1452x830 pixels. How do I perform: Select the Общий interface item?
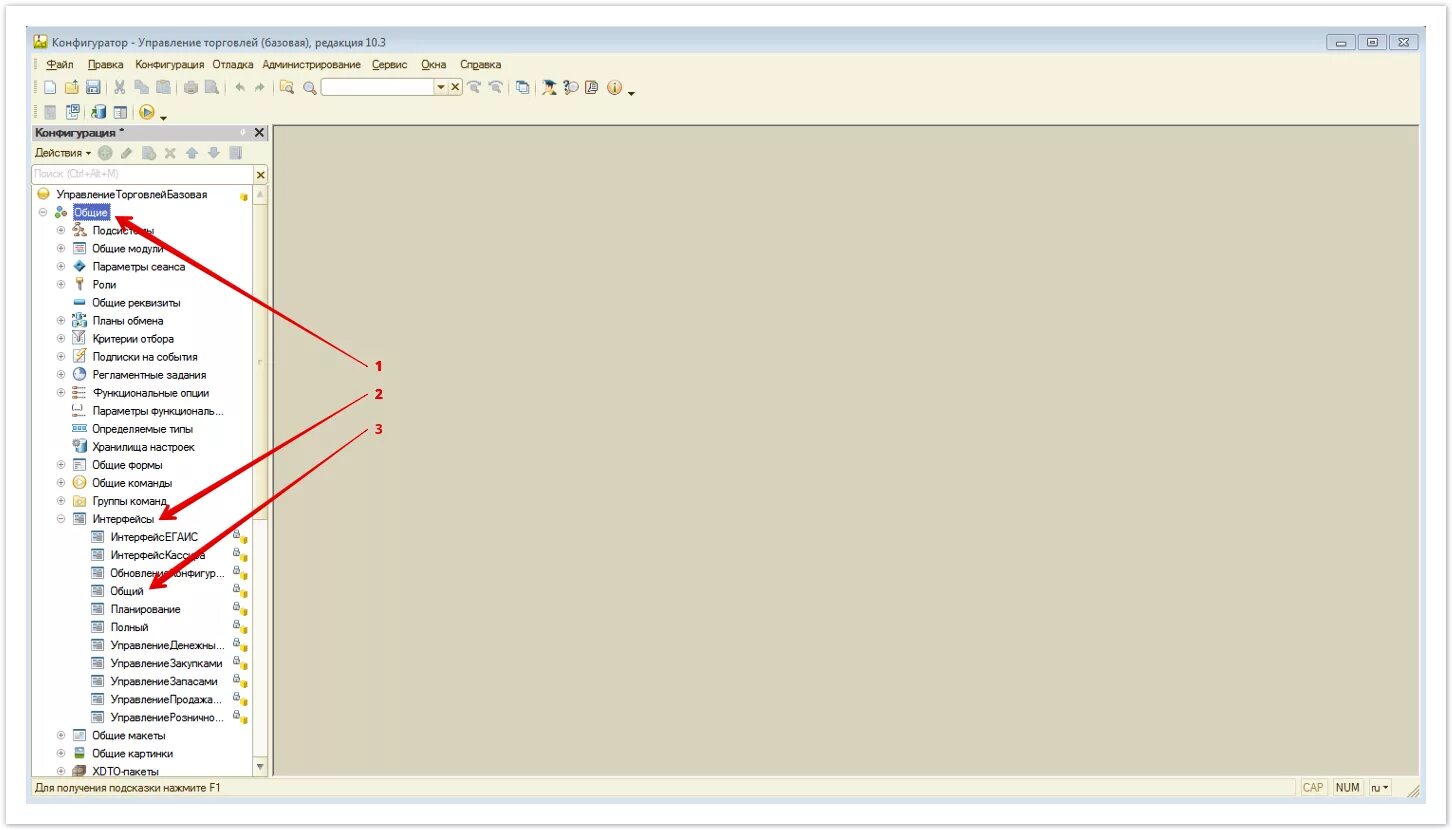[127, 591]
